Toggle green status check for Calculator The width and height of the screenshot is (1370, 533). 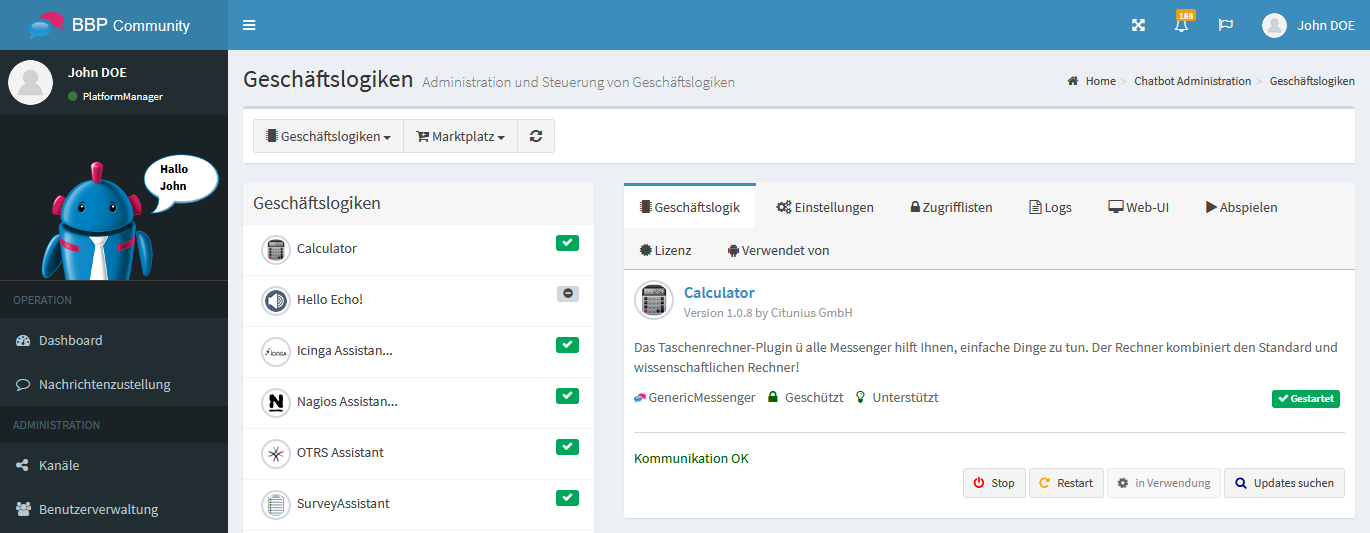pyautogui.click(x=567, y=243)
